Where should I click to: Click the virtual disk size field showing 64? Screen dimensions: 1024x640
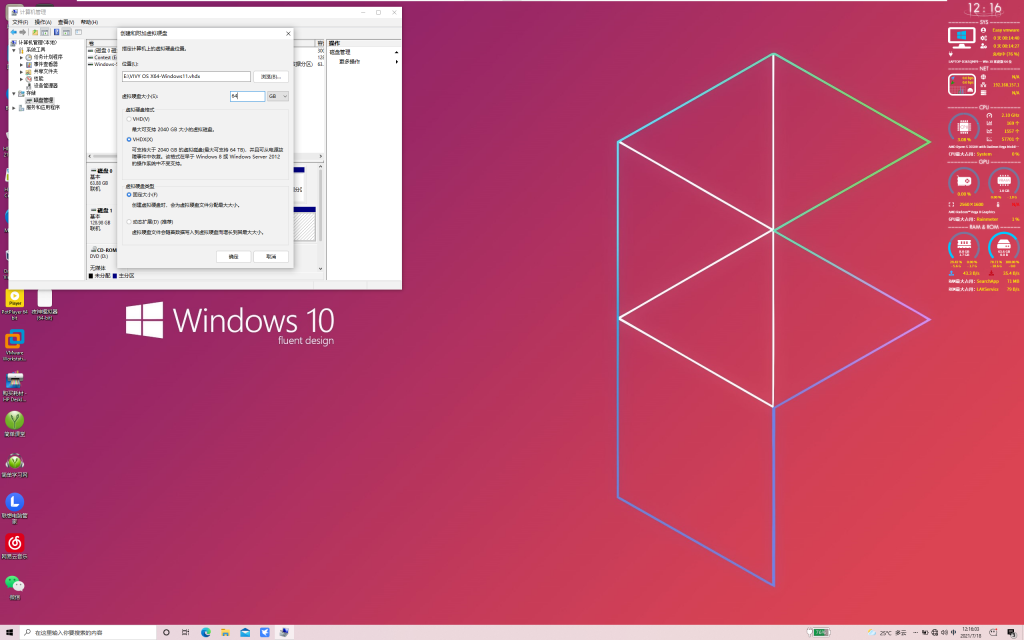click(x=248, y=96)
